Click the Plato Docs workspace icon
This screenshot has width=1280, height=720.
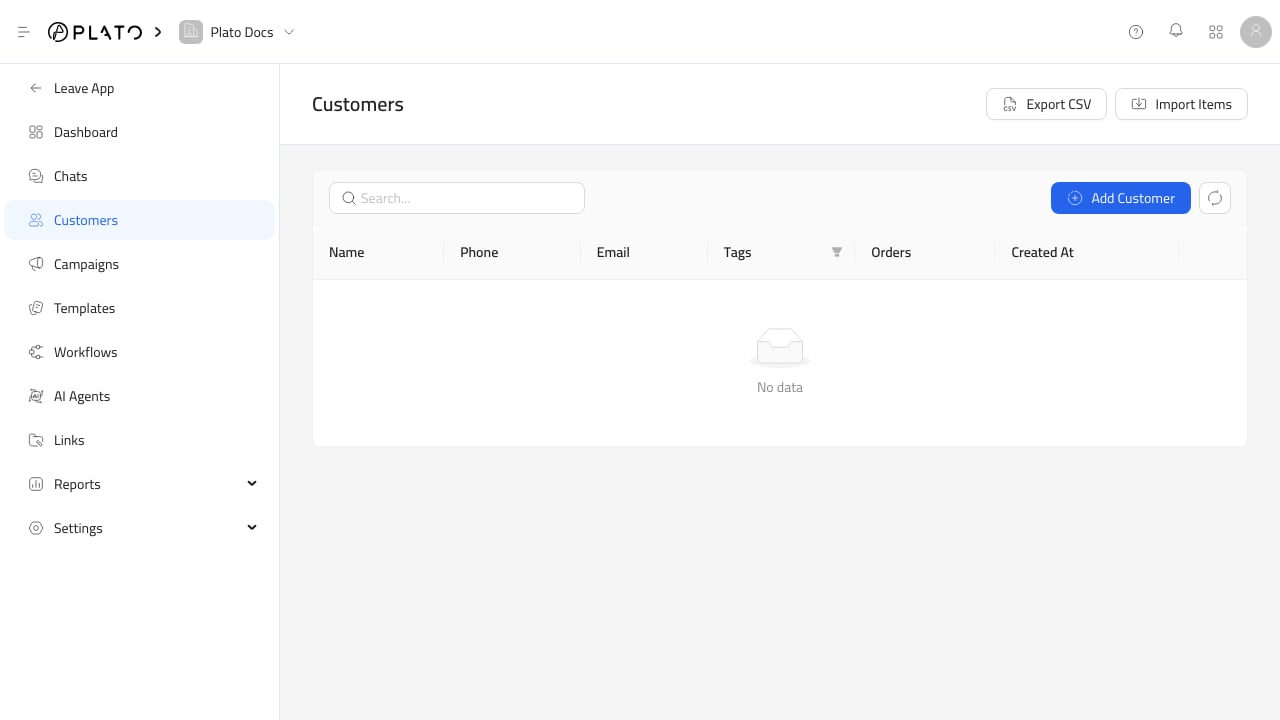[x=190, y=32]
